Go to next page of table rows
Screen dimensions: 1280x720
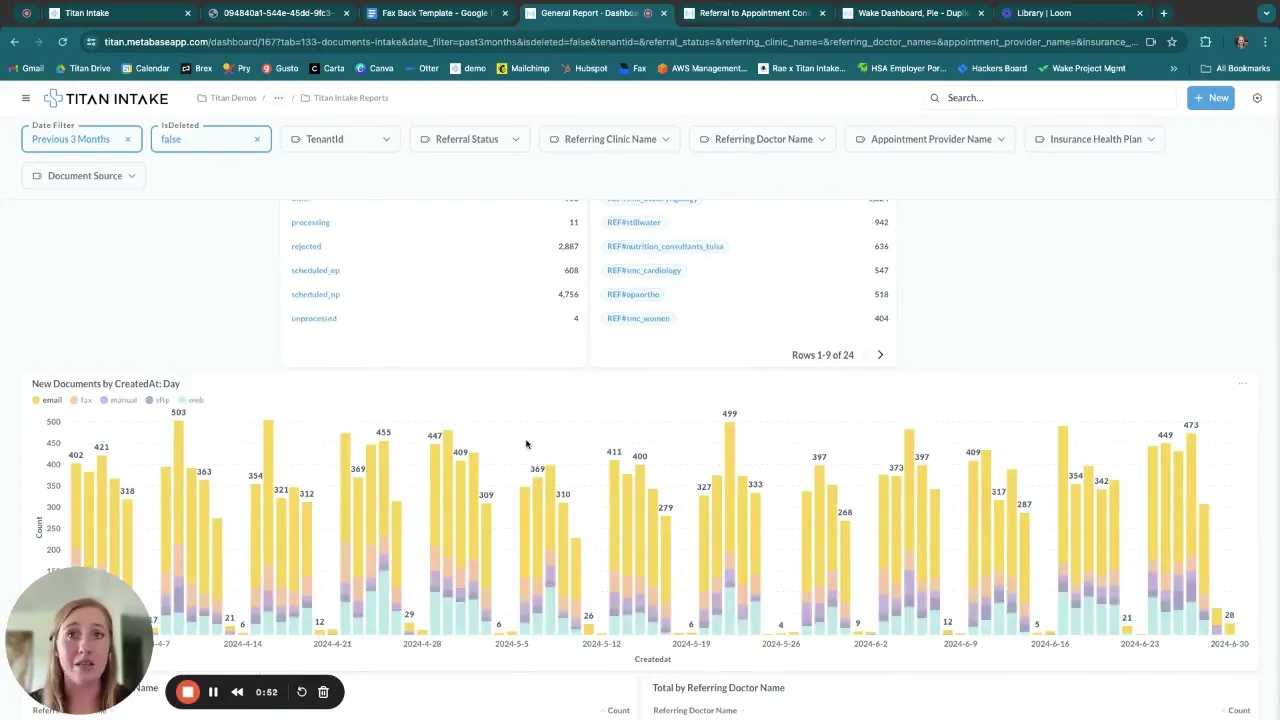tap(880, 355)
